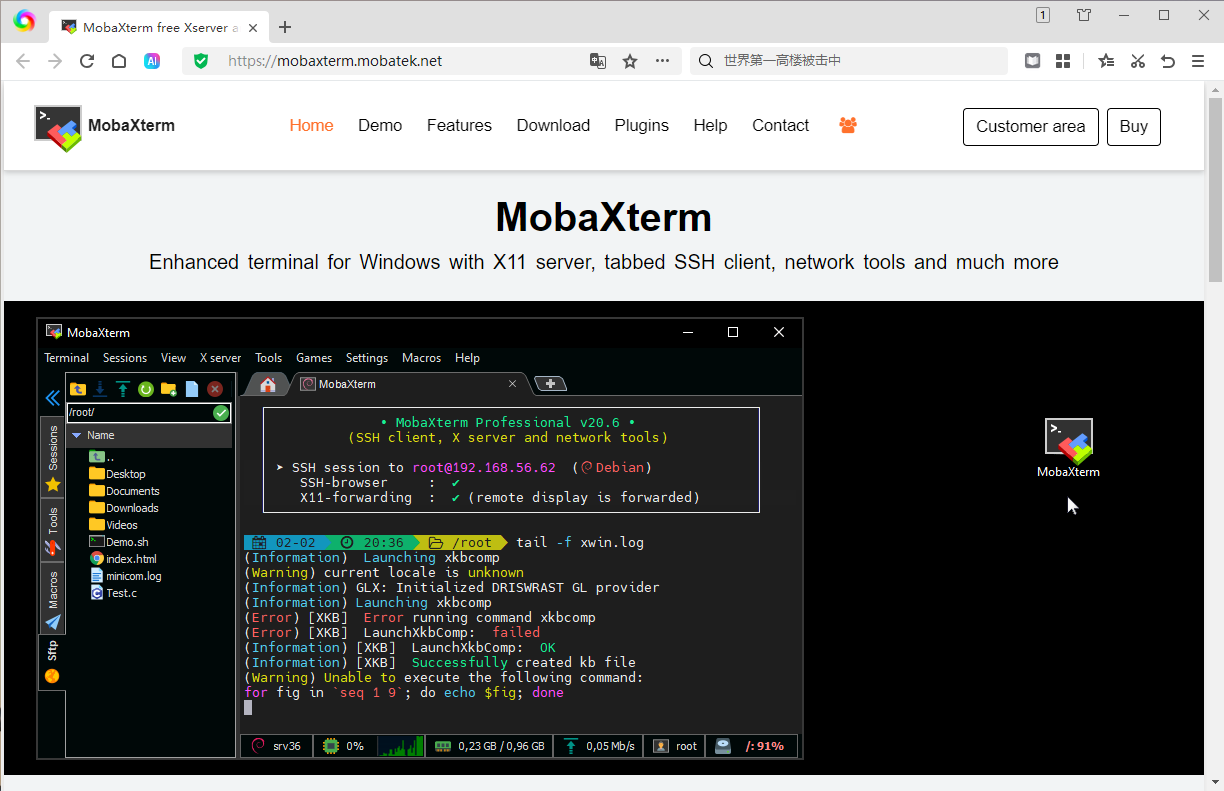
Task: Click the CPU 0% status item
Action: click(x=345, y=746)
